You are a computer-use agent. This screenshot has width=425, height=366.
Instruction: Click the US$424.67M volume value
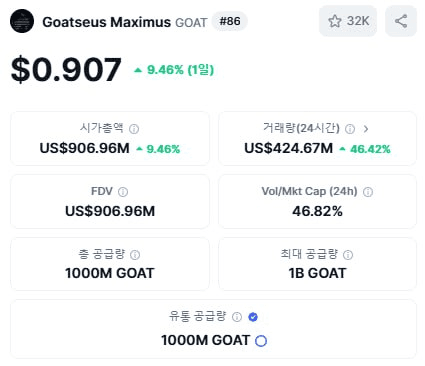289,148
